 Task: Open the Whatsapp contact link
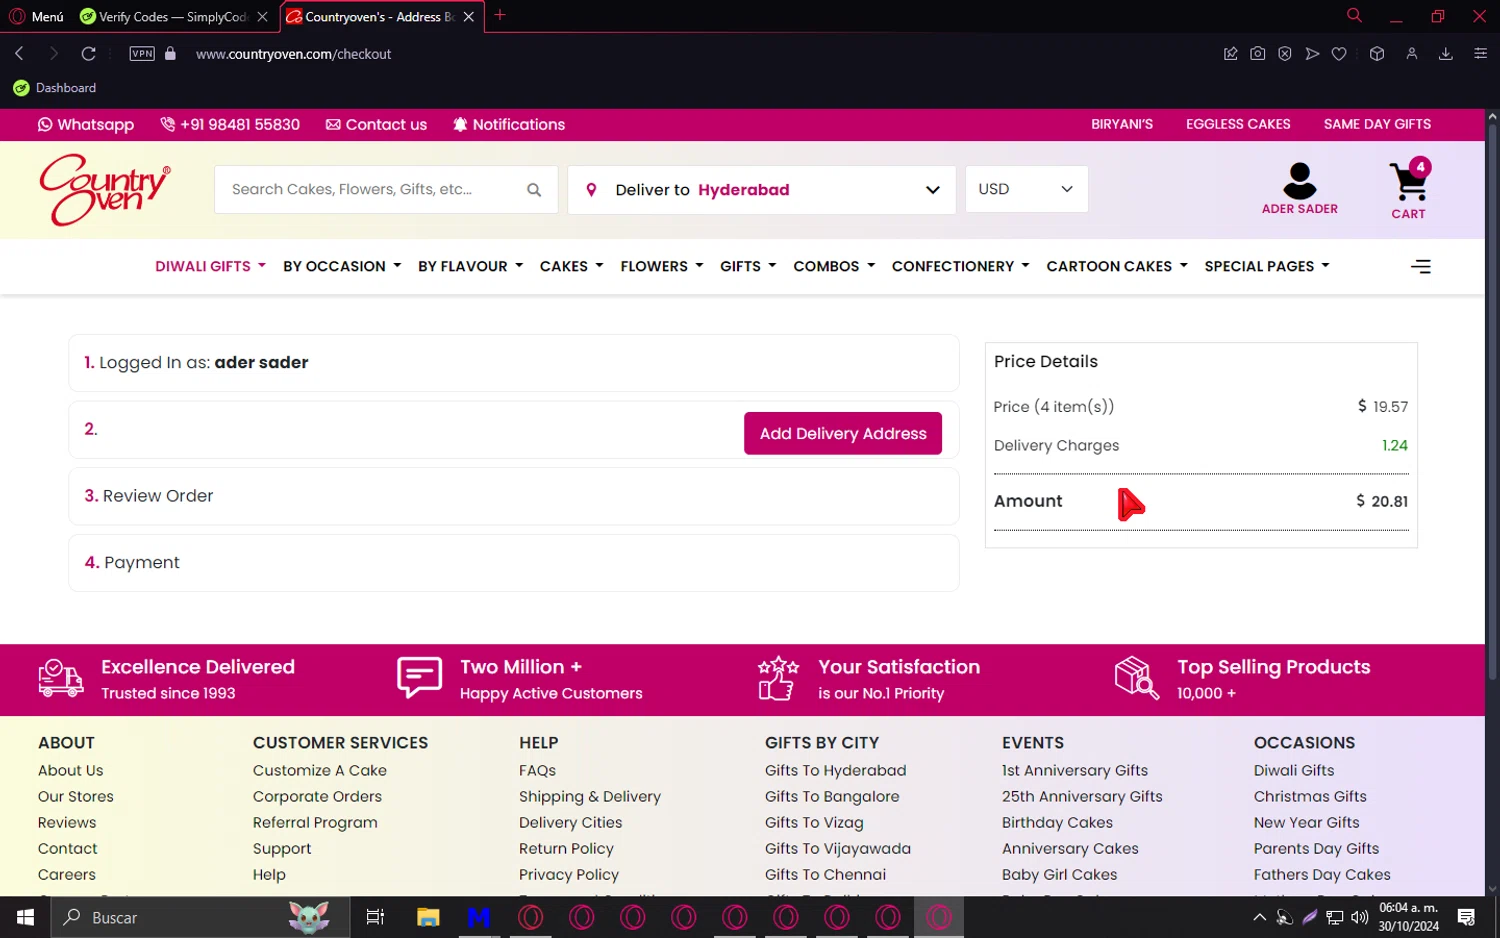click(86, 124)
